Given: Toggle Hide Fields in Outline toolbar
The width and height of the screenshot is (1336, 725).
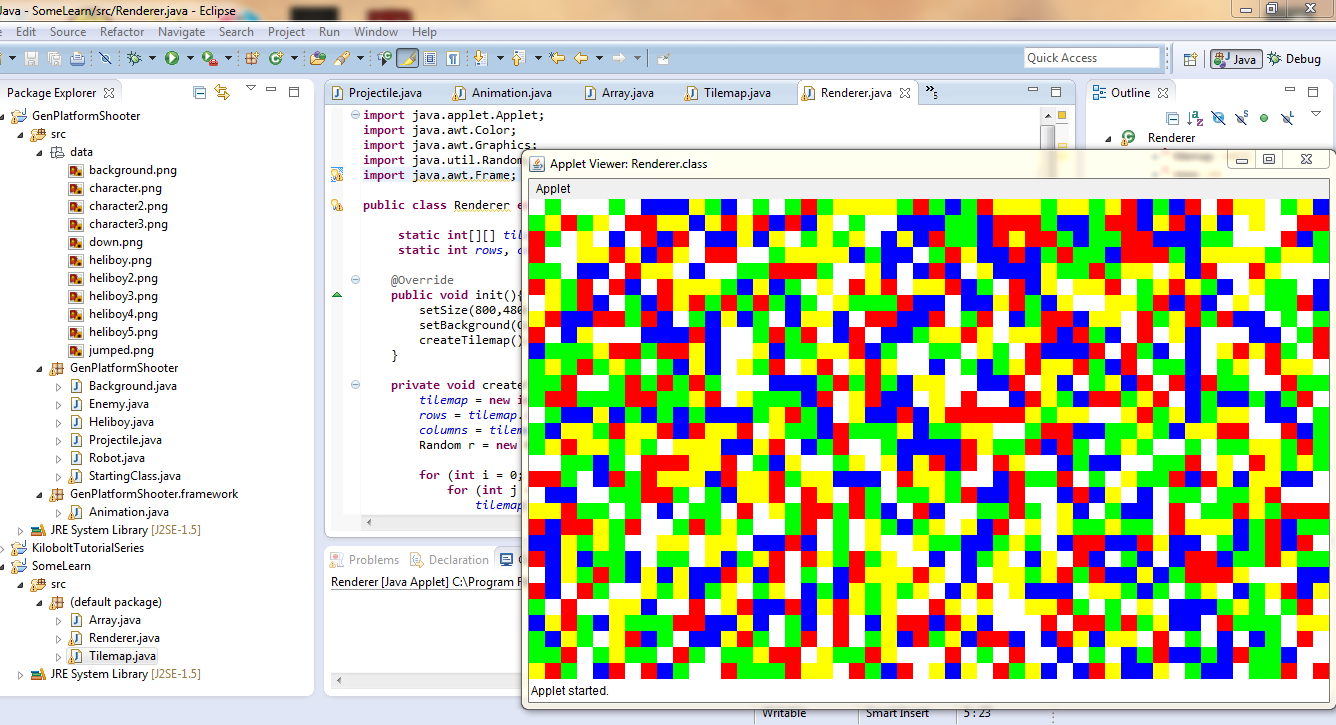Looking at the screenshot, I should [1217, 118].
